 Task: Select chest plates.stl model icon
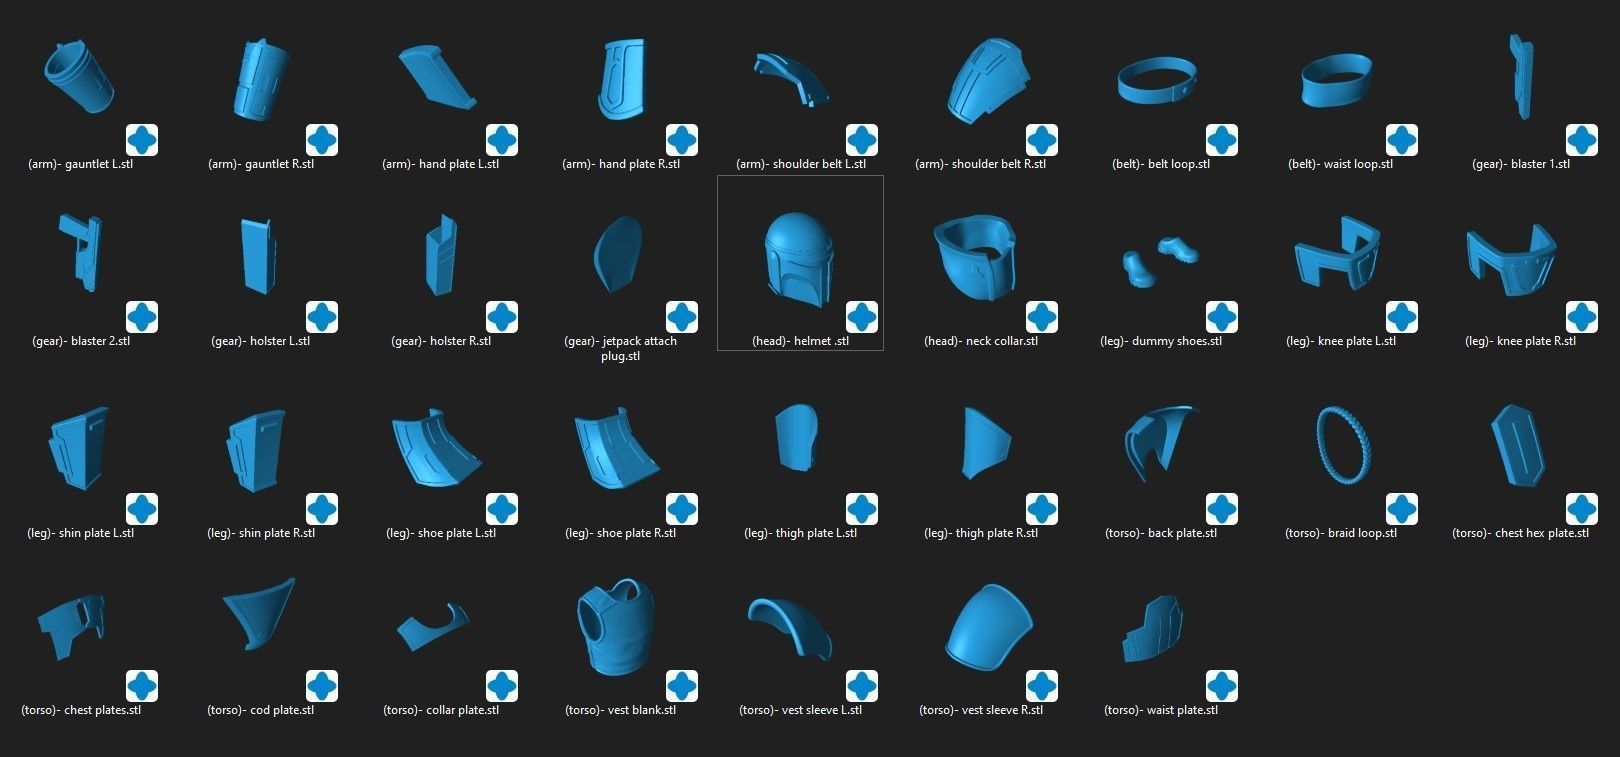(72, 626)
